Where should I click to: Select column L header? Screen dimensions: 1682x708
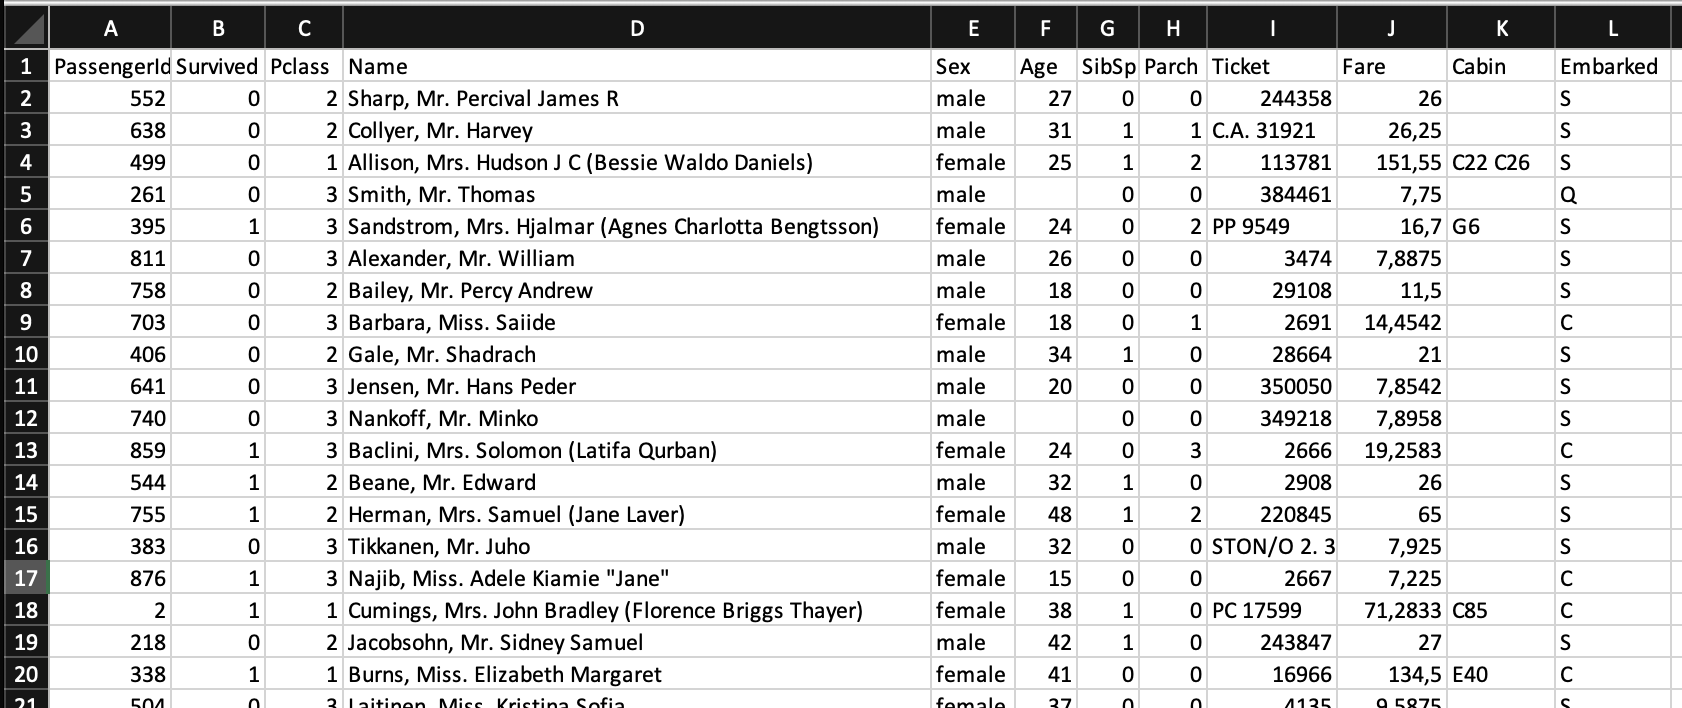click(1612, 29)
